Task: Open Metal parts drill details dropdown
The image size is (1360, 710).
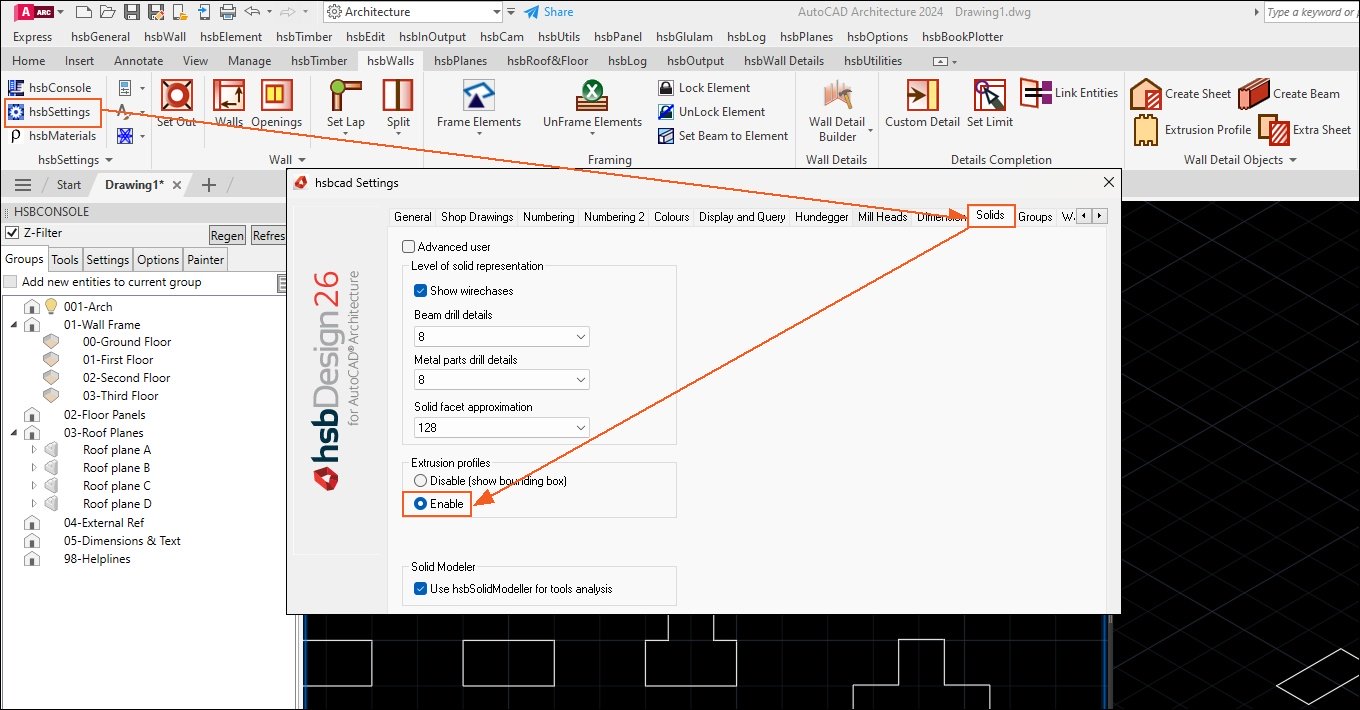Action: pyautogui.click(x=502, y=380)
